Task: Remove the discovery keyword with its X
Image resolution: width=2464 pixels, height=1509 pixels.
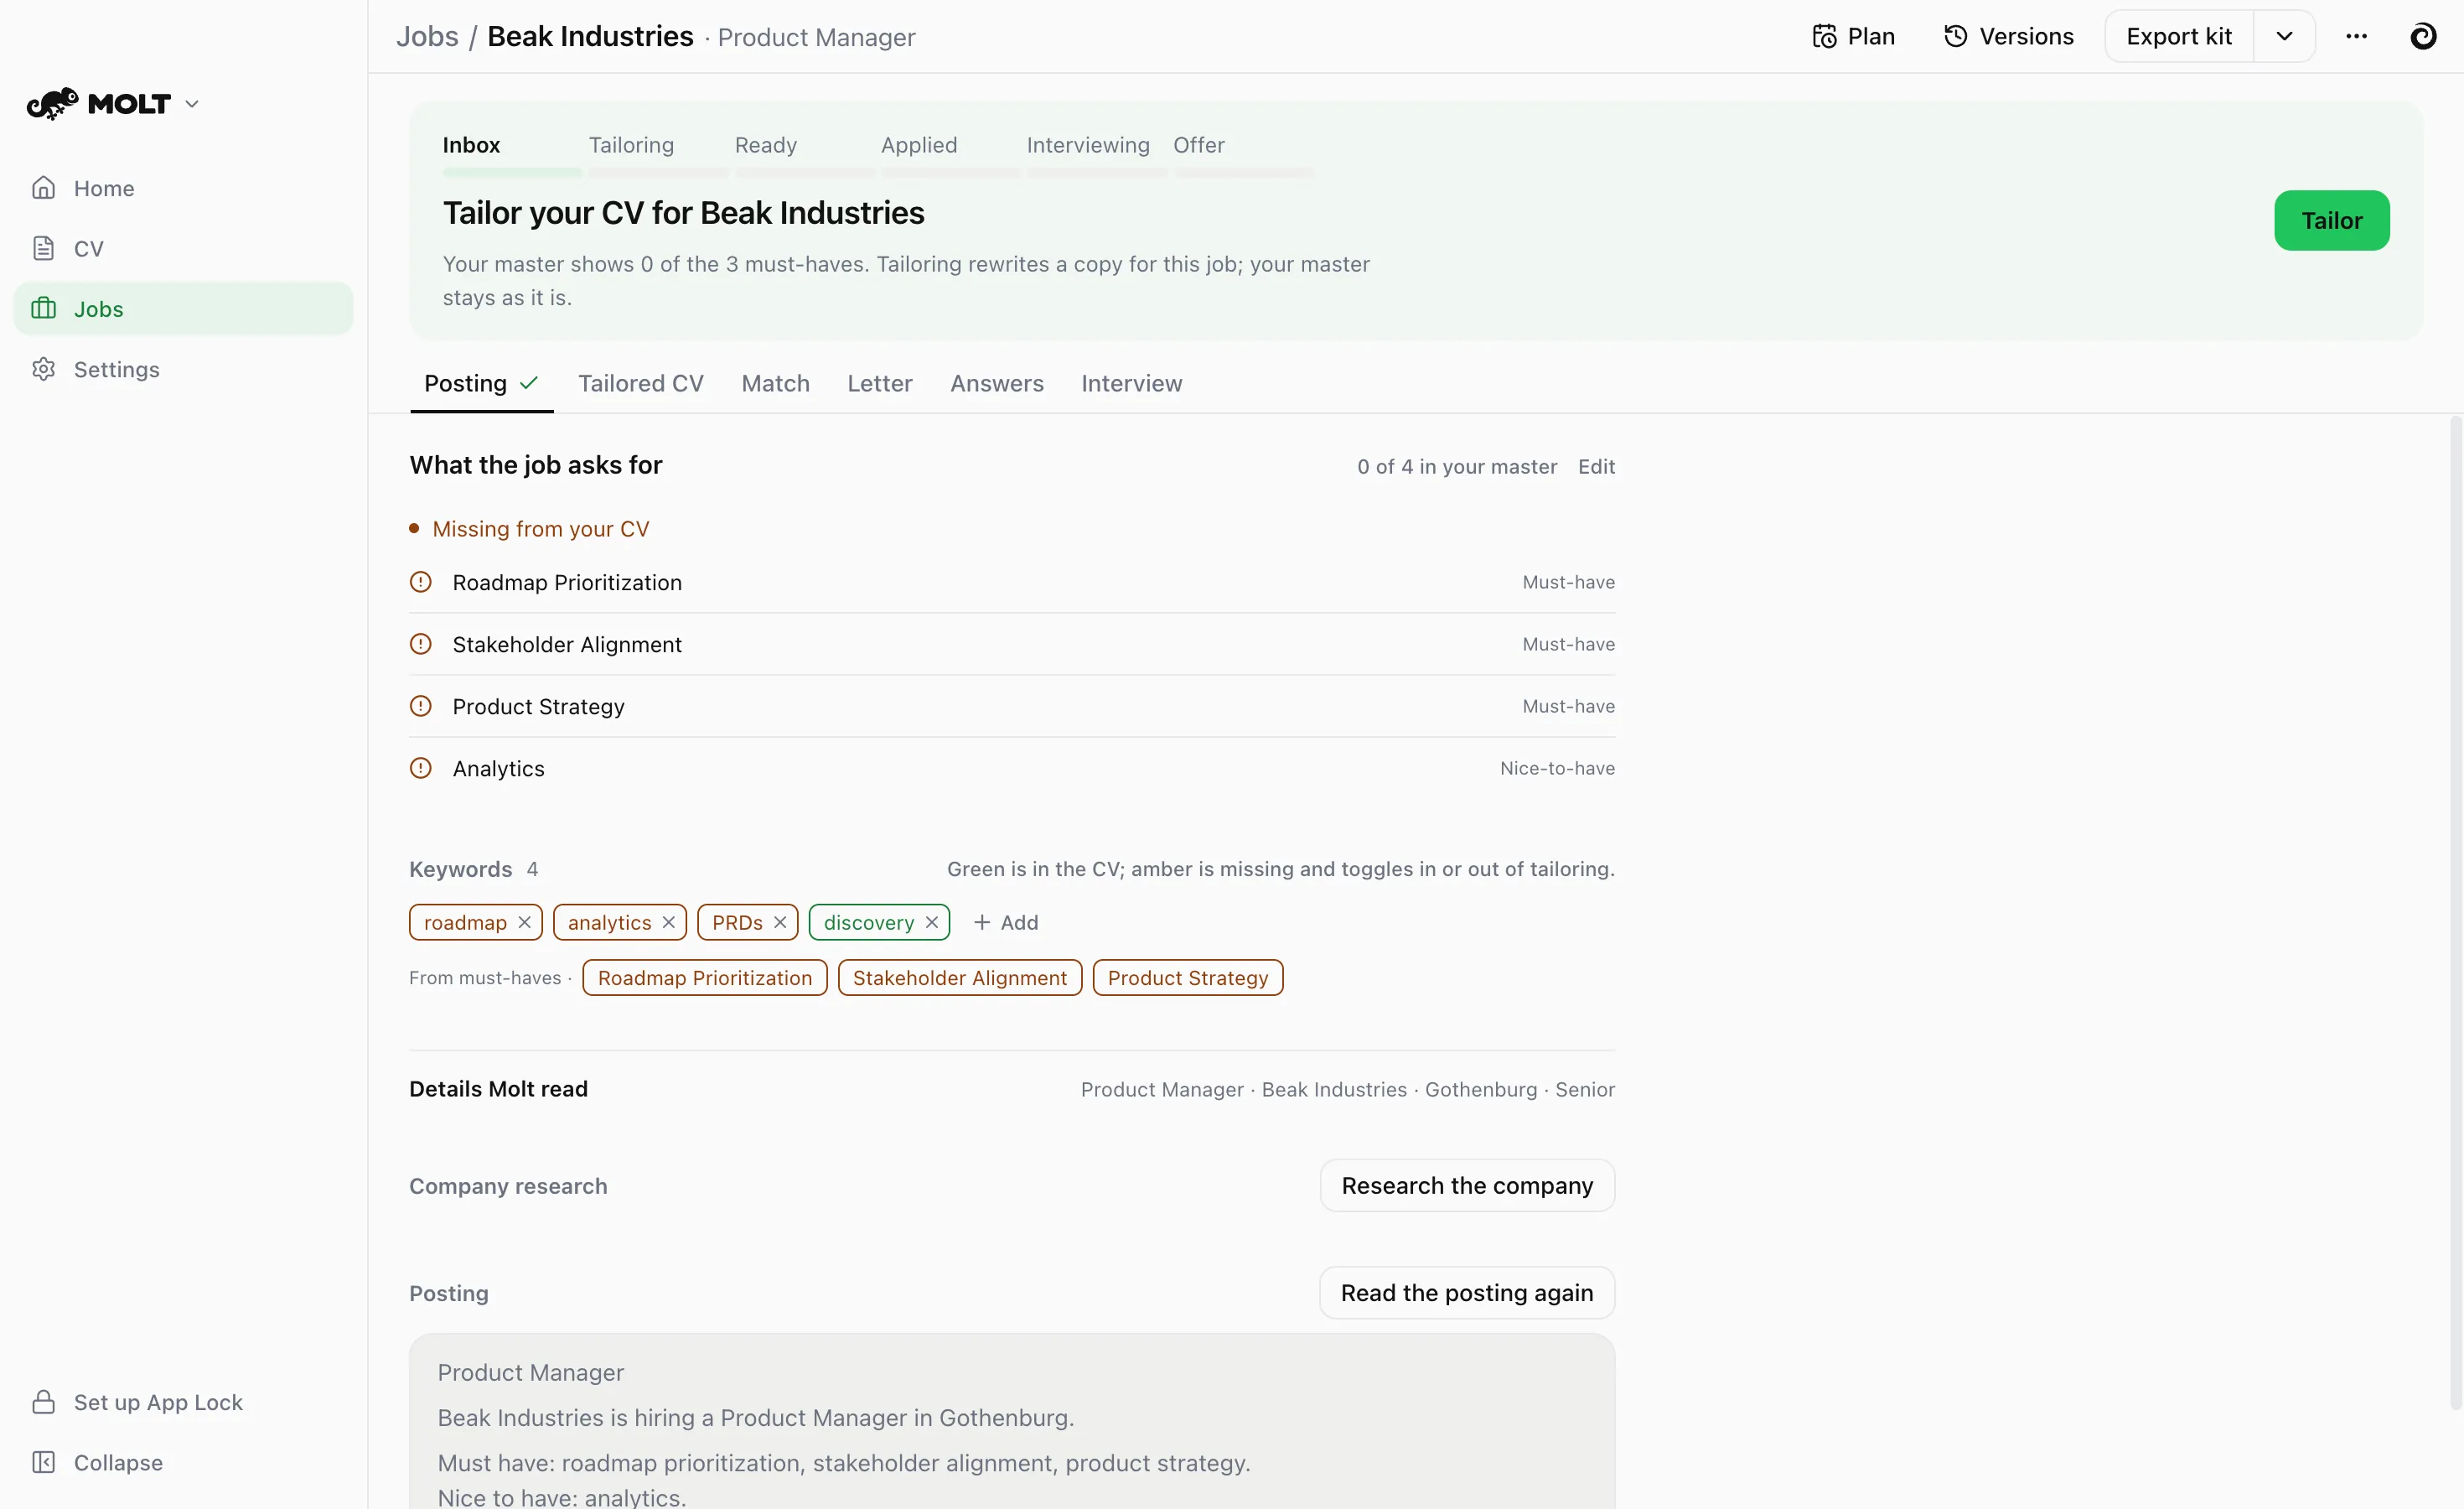Action: coord(931,922)
